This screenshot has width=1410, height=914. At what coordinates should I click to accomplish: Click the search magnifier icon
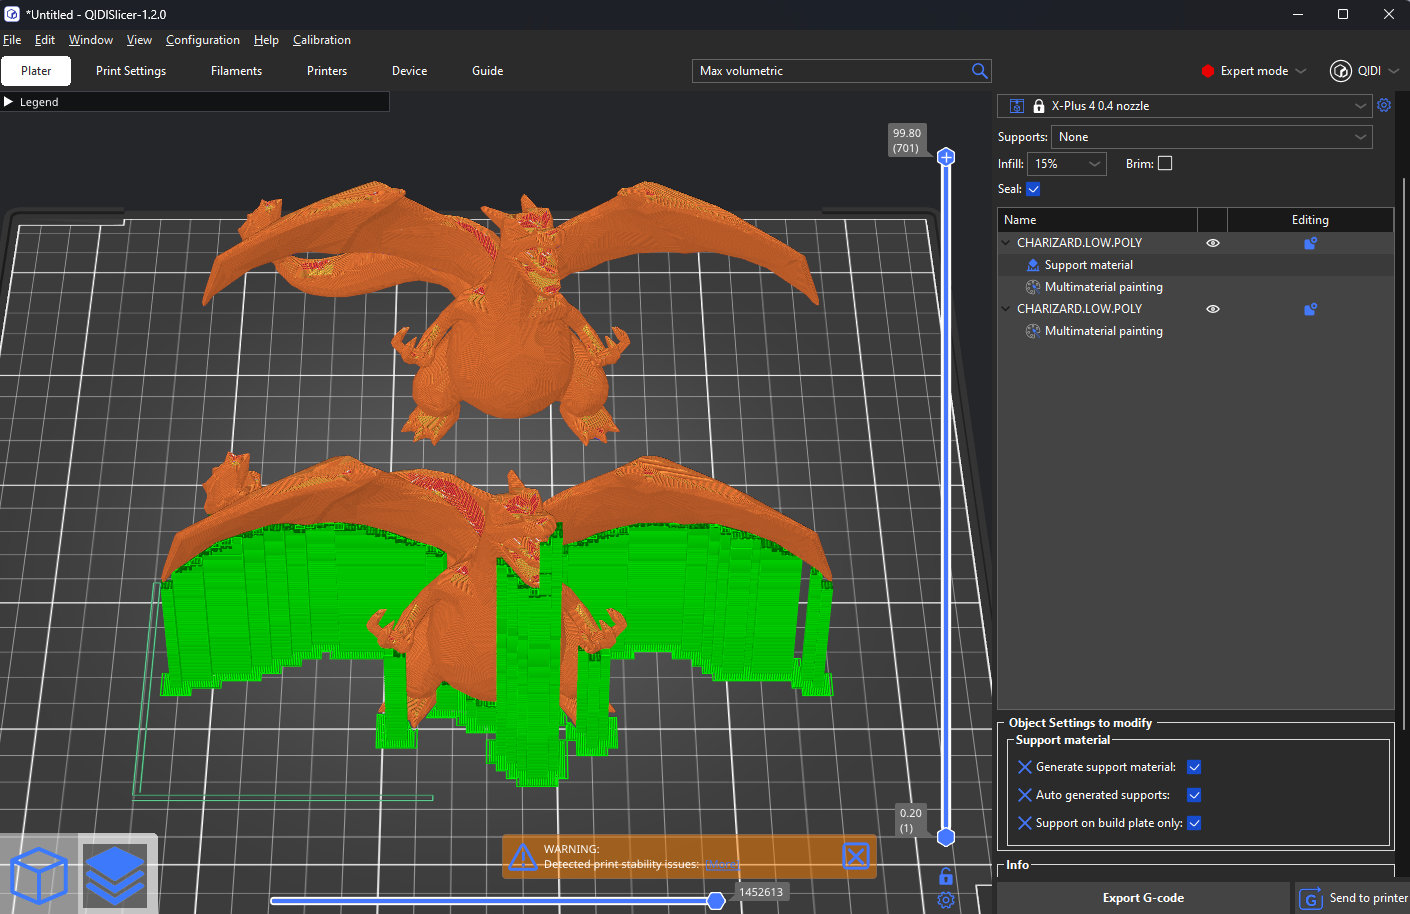(x=980, y=71)
